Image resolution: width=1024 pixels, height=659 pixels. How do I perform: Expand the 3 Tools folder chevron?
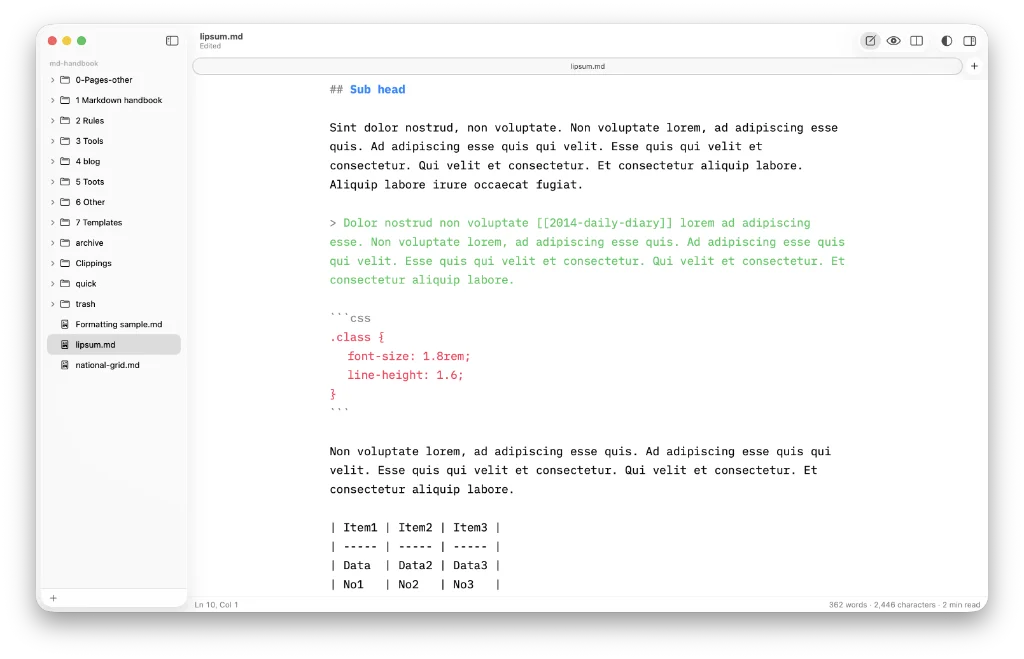[52, 141]
